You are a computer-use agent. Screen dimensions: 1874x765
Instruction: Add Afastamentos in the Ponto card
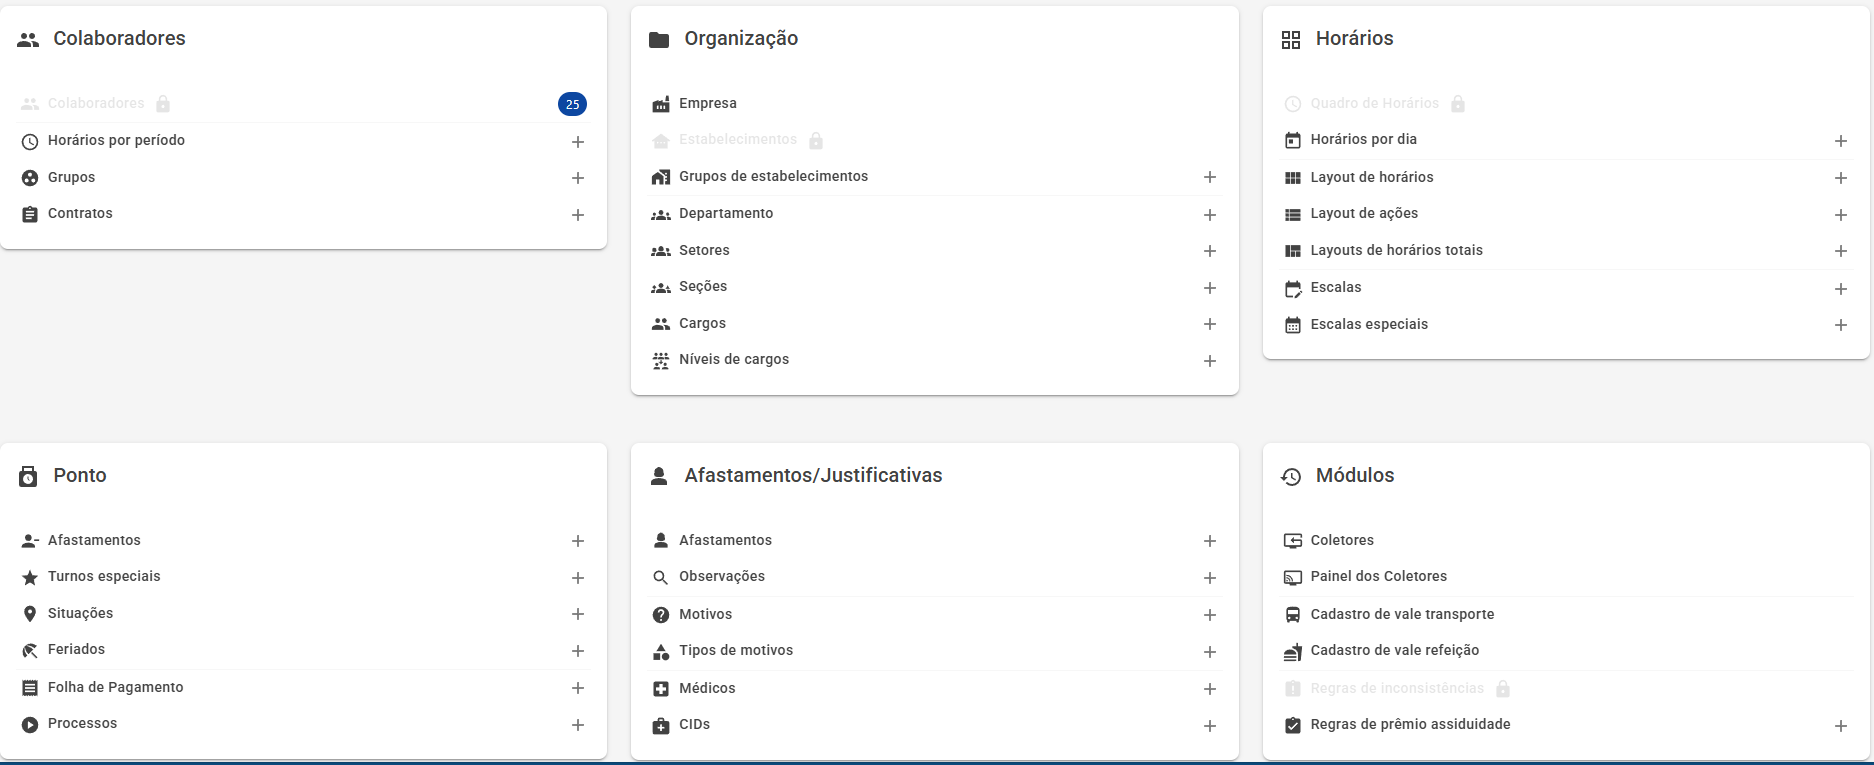(578, 541)
